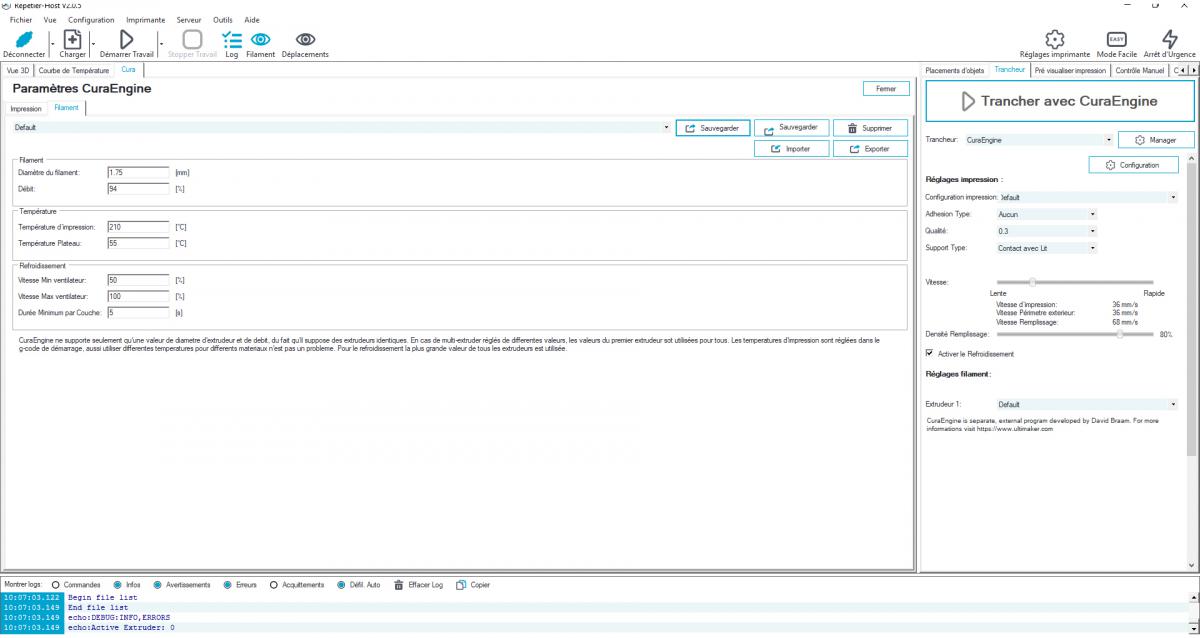Click Température Plateau field
The width and height of the screenshot is (1200, 638).
coord(138,243)
